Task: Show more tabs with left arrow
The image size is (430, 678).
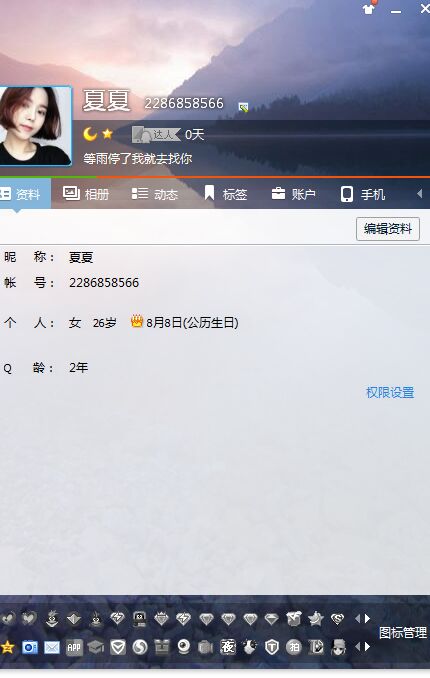Action: click(x=419, y=194)
